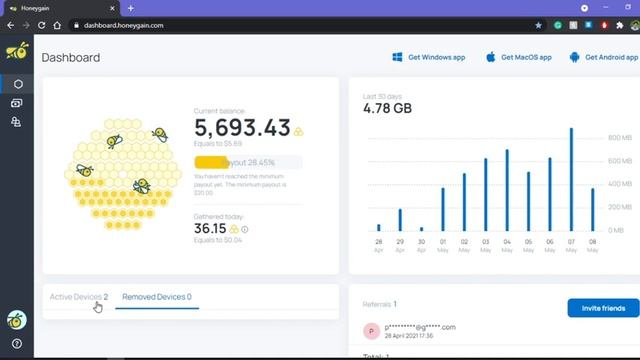
Task: Open the profile avatar in the sidebar
Action: pos(17,320)
